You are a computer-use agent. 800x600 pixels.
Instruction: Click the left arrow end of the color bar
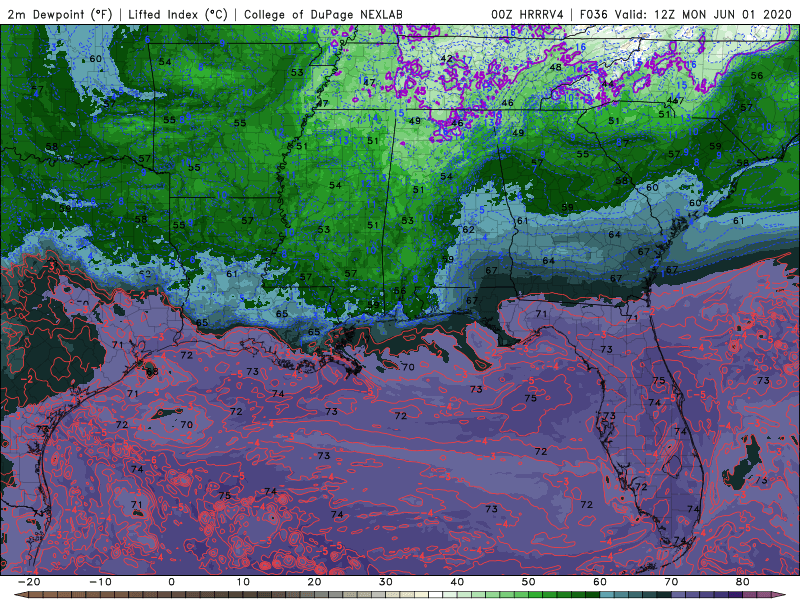[19, 595]
